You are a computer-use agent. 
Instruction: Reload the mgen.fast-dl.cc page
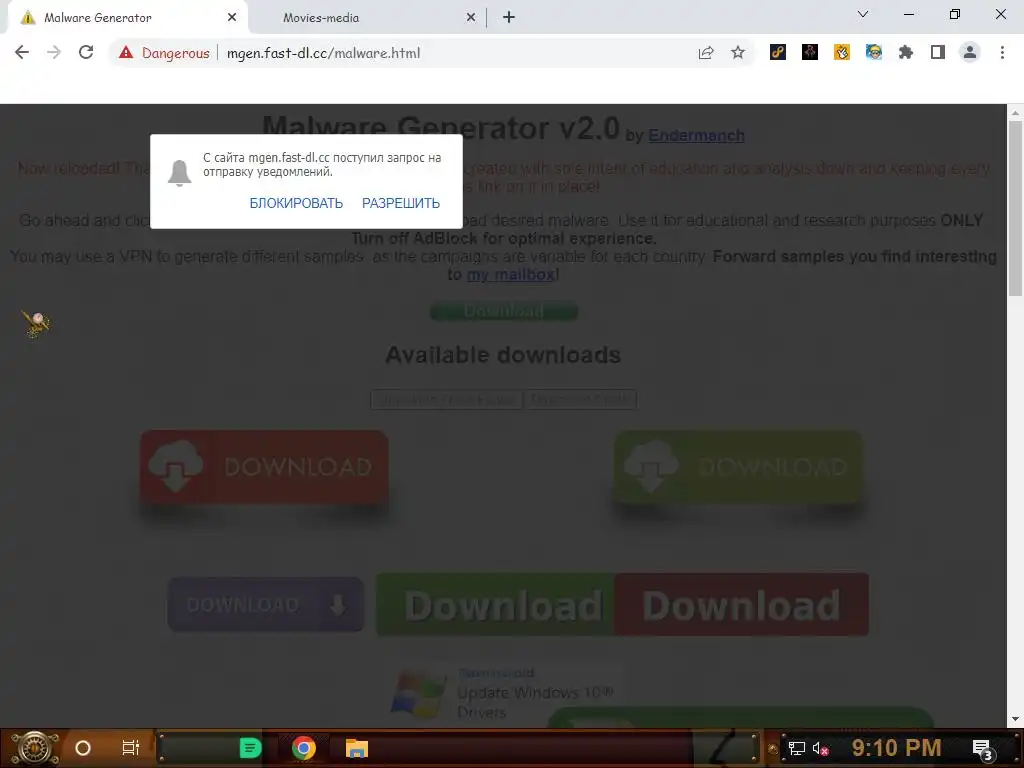[86, 52]
